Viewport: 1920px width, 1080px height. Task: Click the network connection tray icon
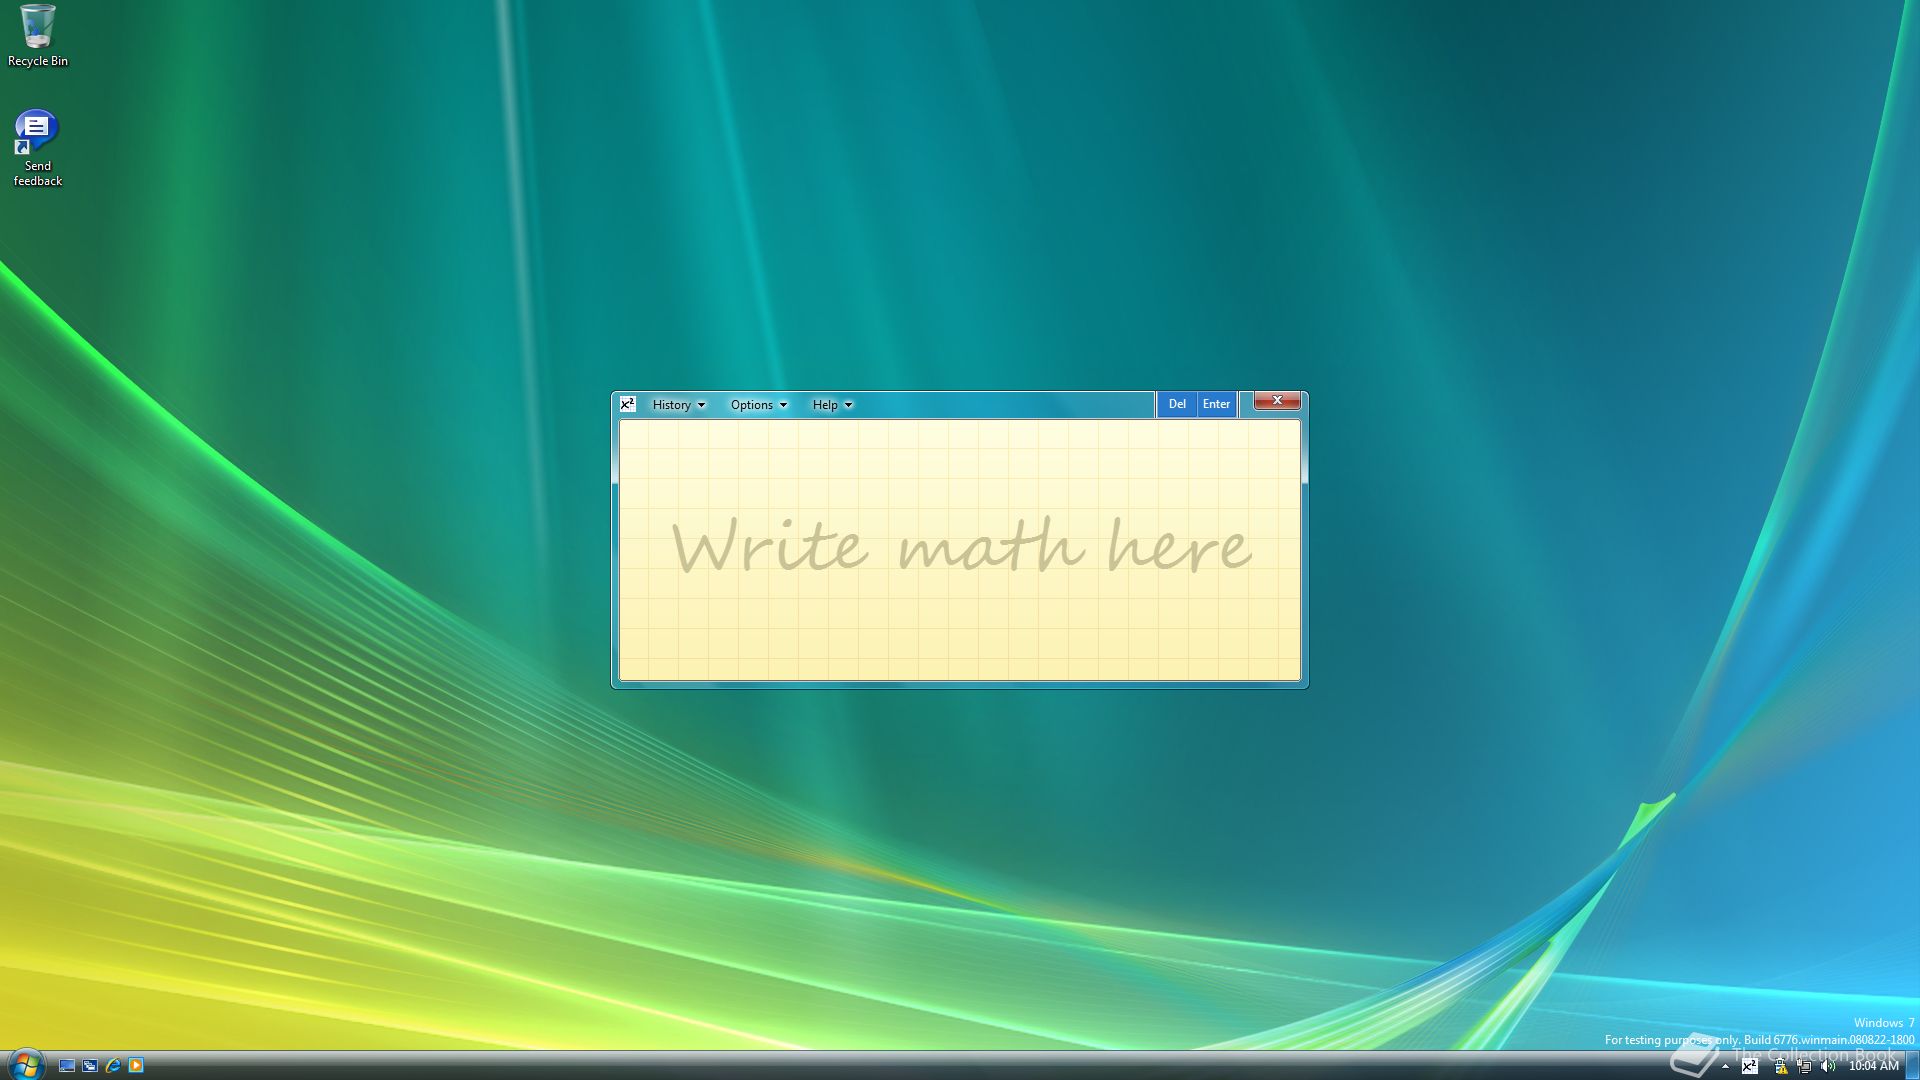[1804, 1066]
